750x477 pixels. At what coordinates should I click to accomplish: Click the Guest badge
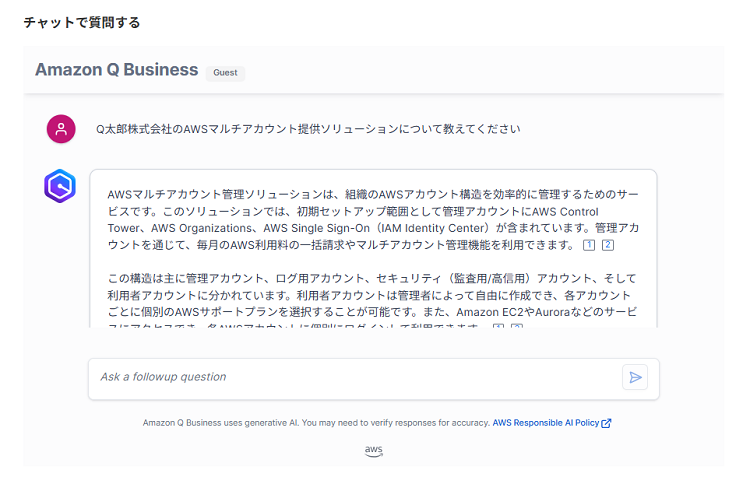coord(225,73)
